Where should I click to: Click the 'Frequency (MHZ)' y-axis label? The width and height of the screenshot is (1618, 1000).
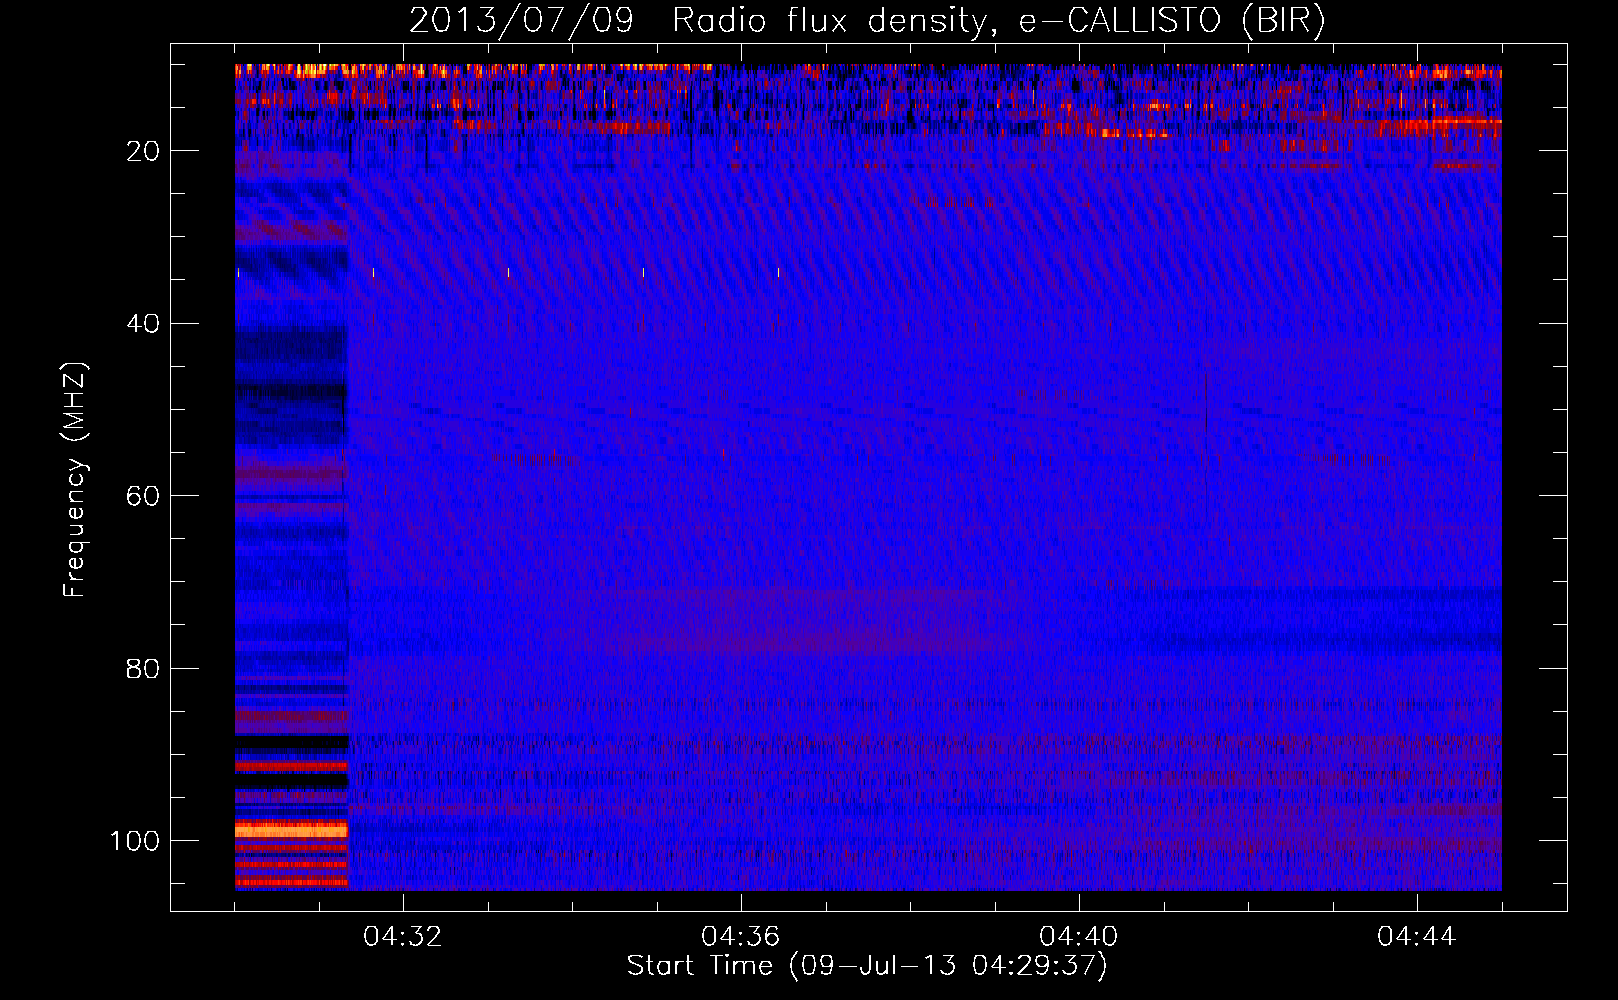point(75,480)
